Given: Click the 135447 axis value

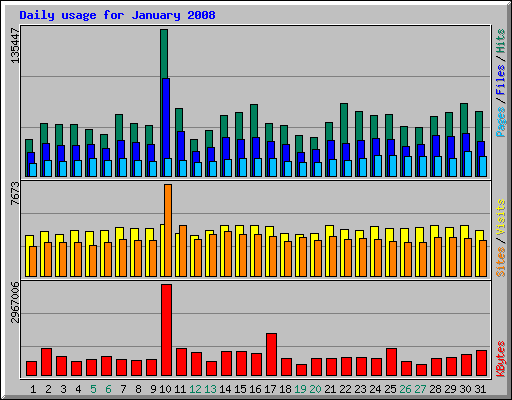Looking at the screenshot, I should [15, 45].
